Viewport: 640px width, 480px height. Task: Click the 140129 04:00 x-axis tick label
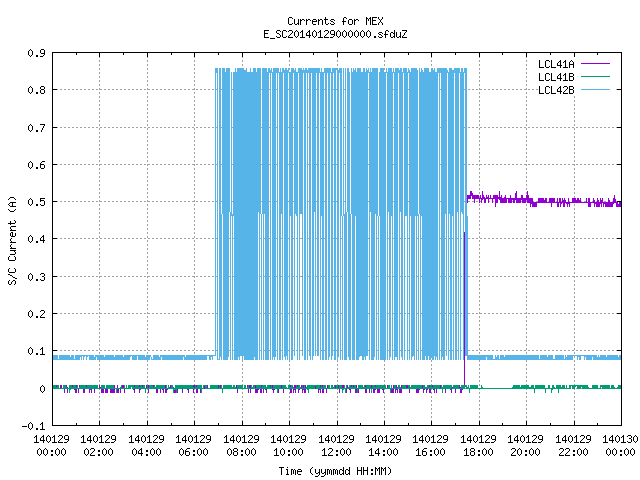(146, 446)
